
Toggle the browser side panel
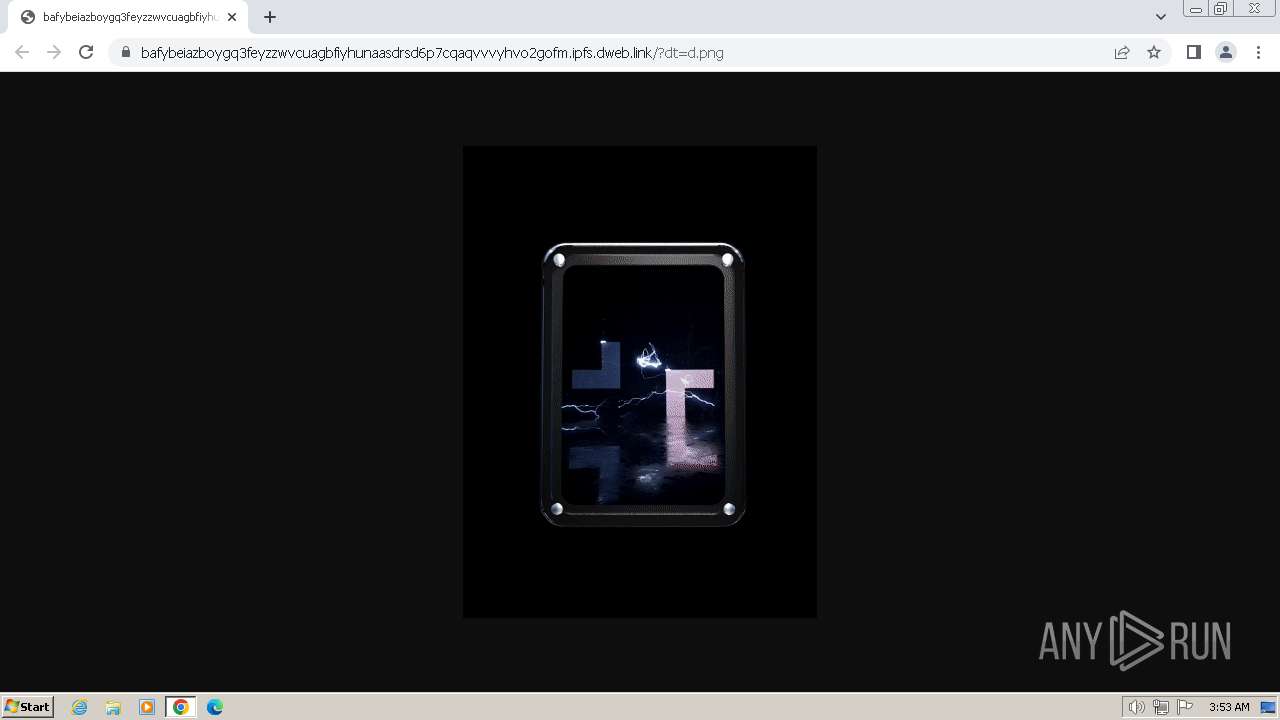(1193, 53)
